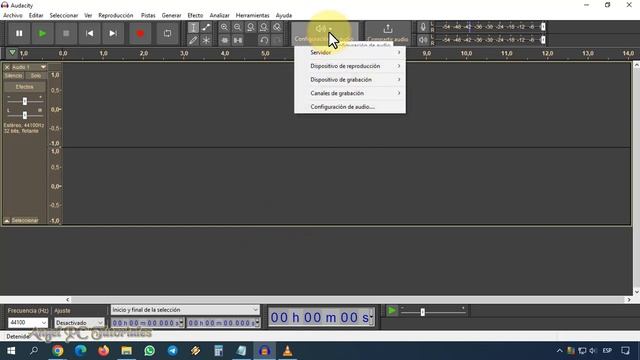Click the Compartir audio share button

388,33
